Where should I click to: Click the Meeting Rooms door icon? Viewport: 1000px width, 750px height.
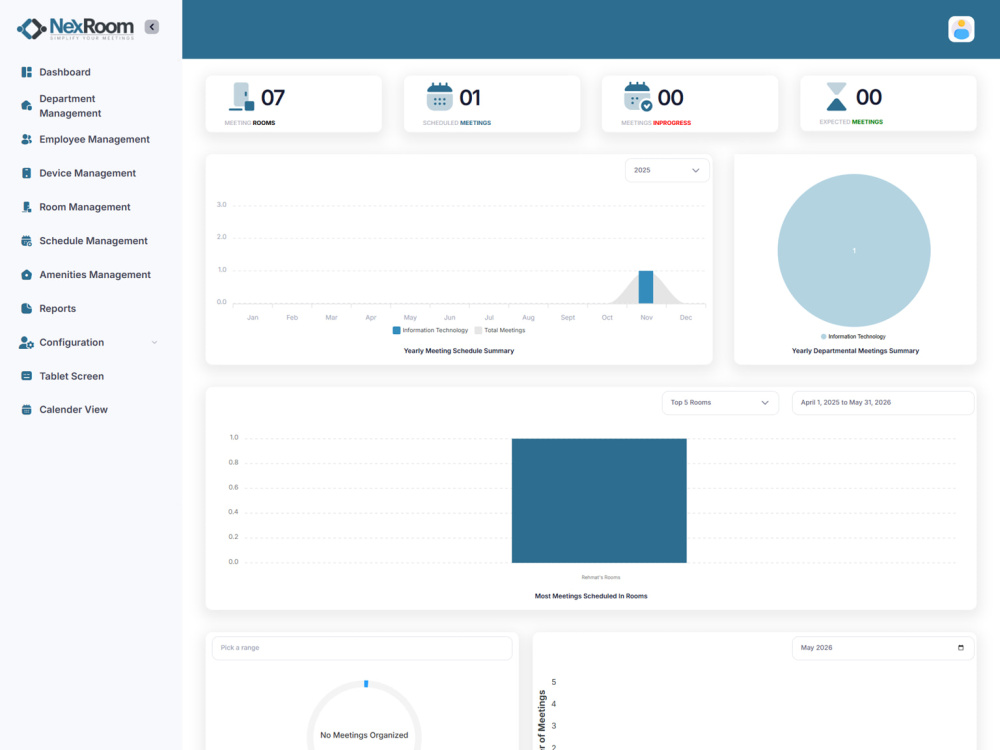pos(242,97)
